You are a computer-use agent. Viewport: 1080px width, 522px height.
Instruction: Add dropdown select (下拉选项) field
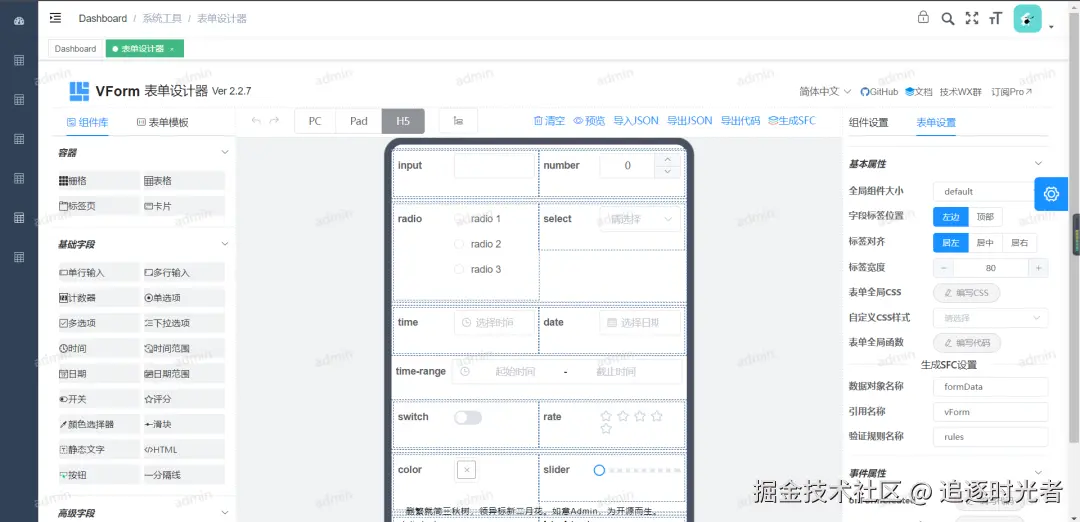click(x=183, y=323)
